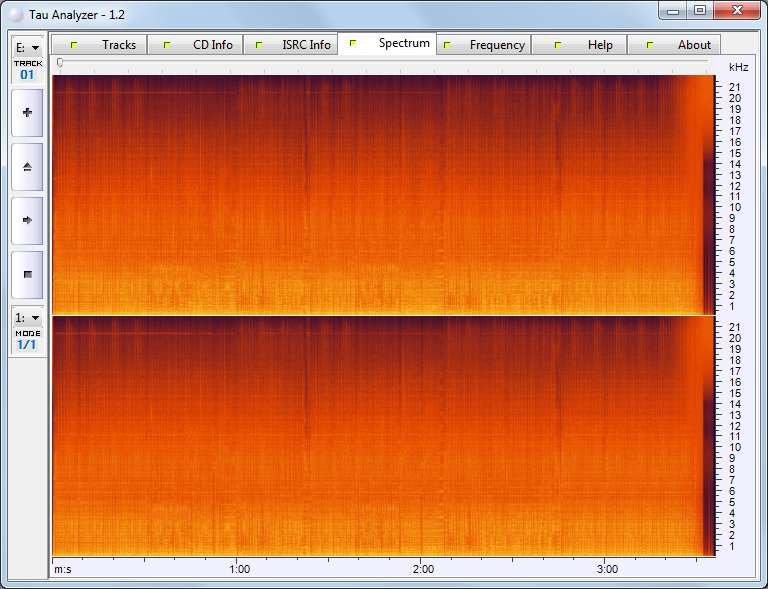Click the upper channel spectrogram
Screen dimensions: 768x589
(380, 195)
